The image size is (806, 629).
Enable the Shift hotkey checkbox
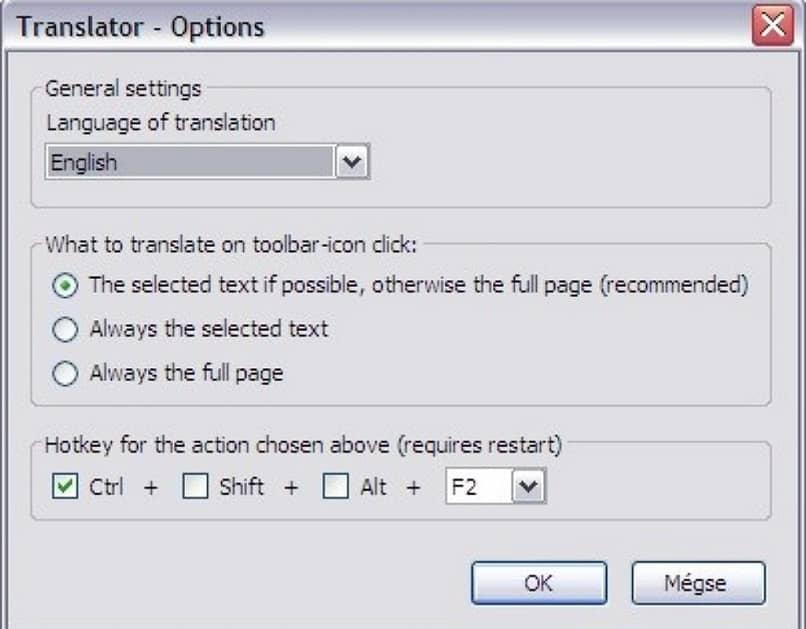coord(195,487)
